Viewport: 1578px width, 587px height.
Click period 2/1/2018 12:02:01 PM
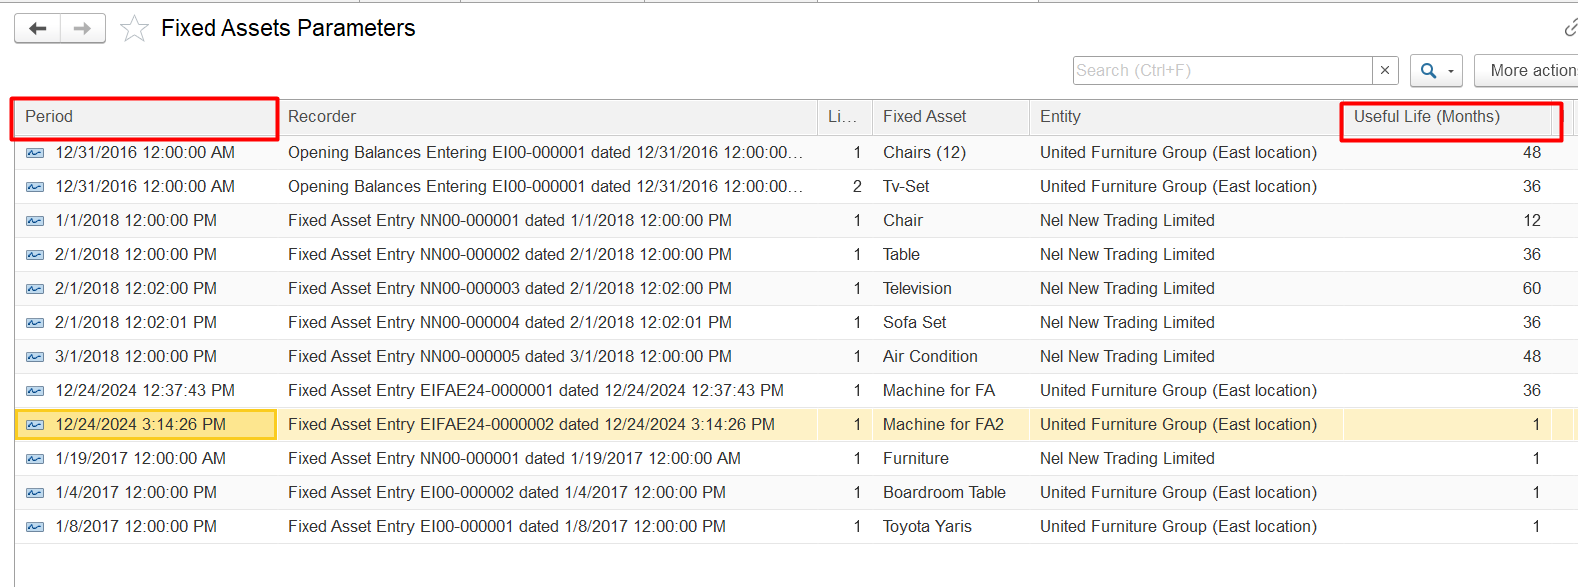point(136,323)
